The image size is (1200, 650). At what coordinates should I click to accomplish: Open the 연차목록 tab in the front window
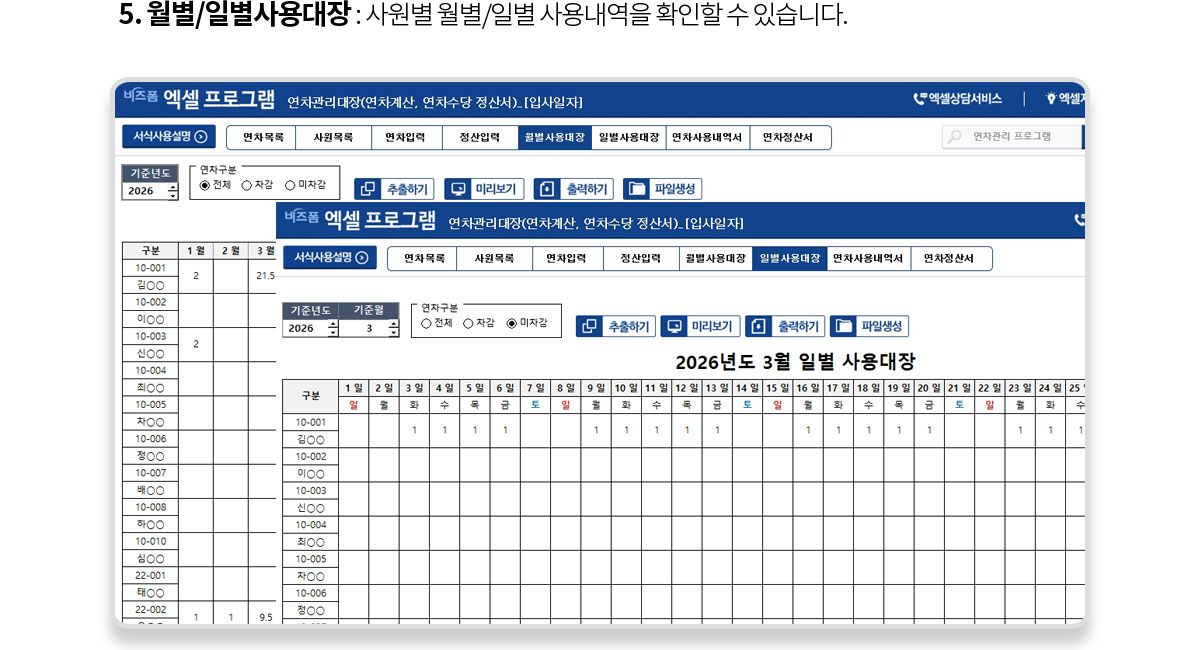[x=423, y=258]
